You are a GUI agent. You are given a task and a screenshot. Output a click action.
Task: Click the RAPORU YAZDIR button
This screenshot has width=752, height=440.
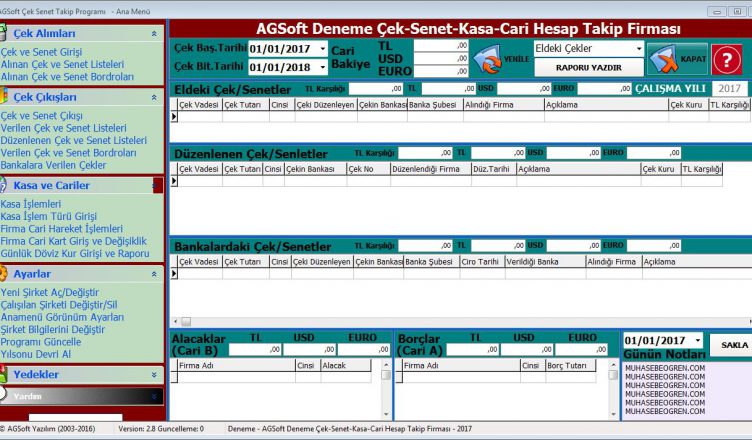tap(588, 68)
